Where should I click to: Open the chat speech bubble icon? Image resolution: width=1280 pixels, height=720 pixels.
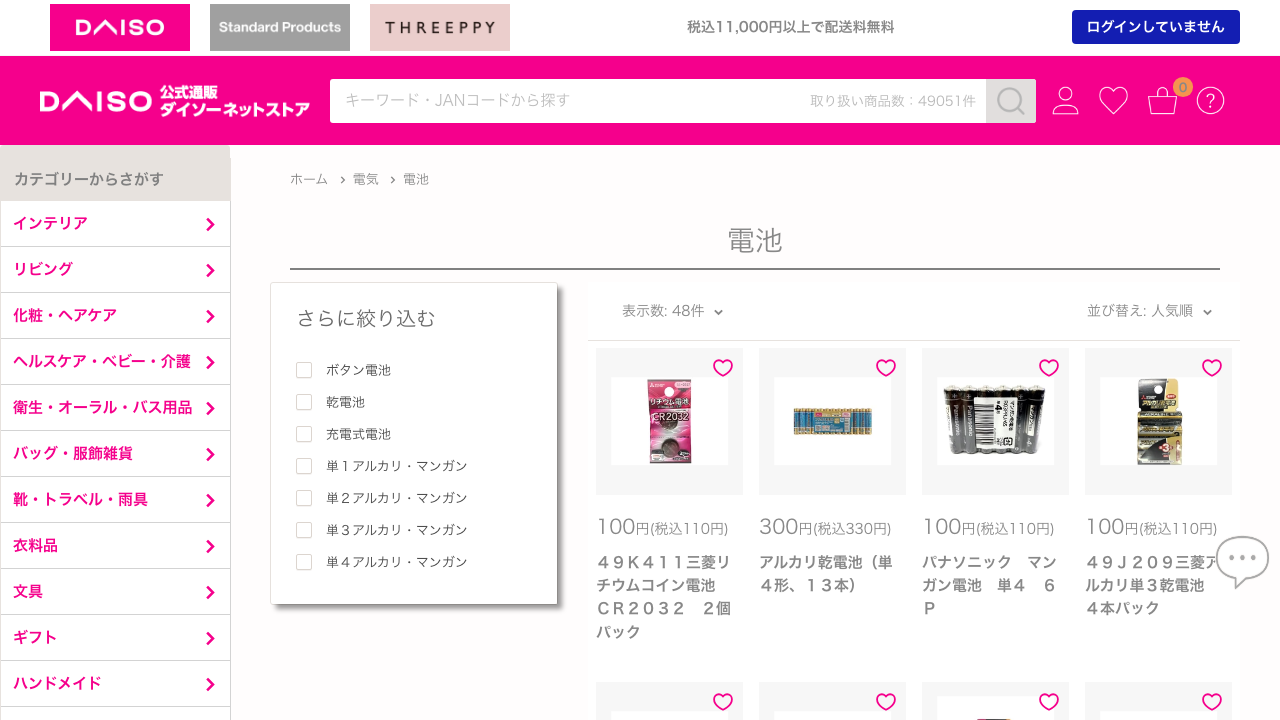tap(1242, 562)
